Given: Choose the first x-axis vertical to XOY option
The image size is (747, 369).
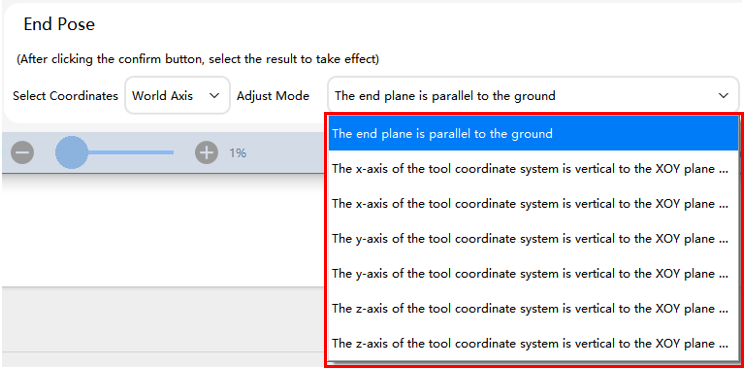Looking at the screenshot, I should pyautogui.click(x=533, y=169).
